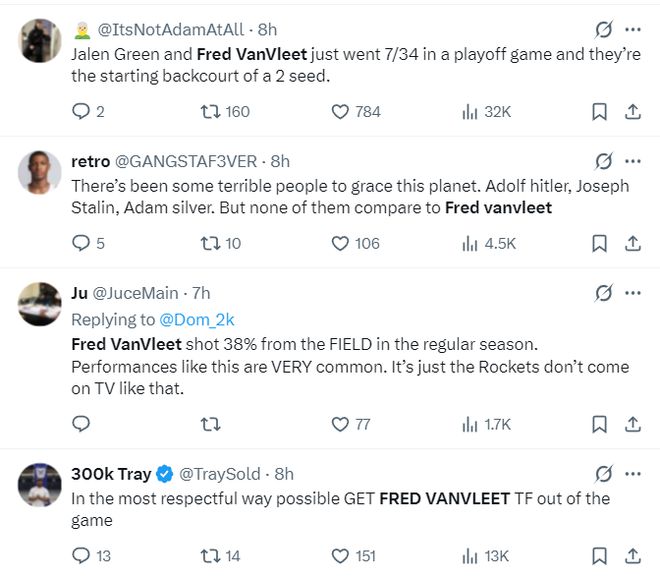Share the tweet from Ju @JuceMain
Screen dimensions: 660x580
632,424
